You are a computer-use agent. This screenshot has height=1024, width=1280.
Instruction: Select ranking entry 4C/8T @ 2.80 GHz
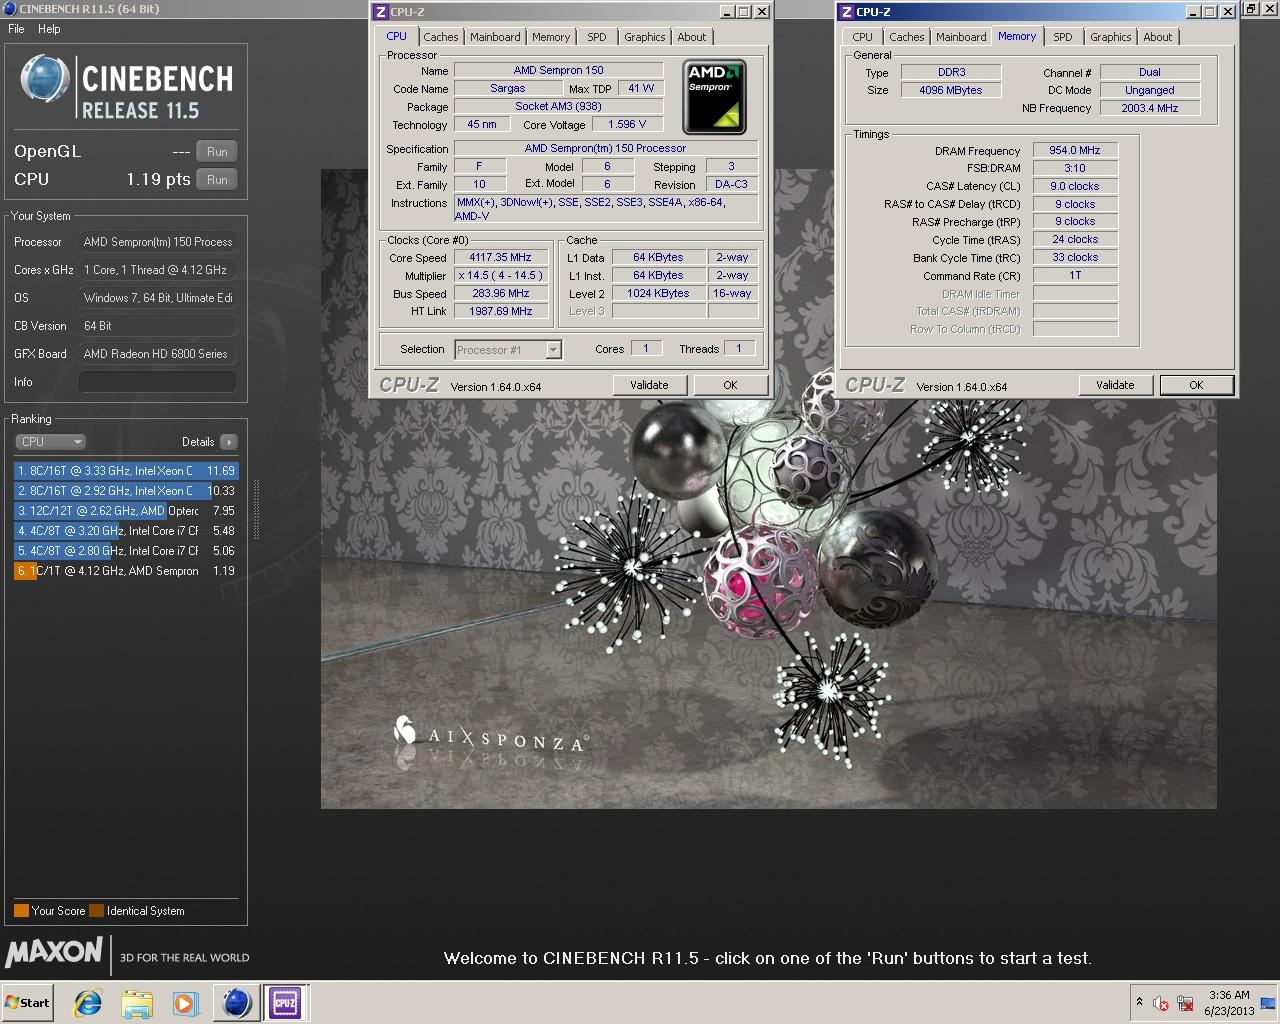pyautogui.click(x=126, y=551)
